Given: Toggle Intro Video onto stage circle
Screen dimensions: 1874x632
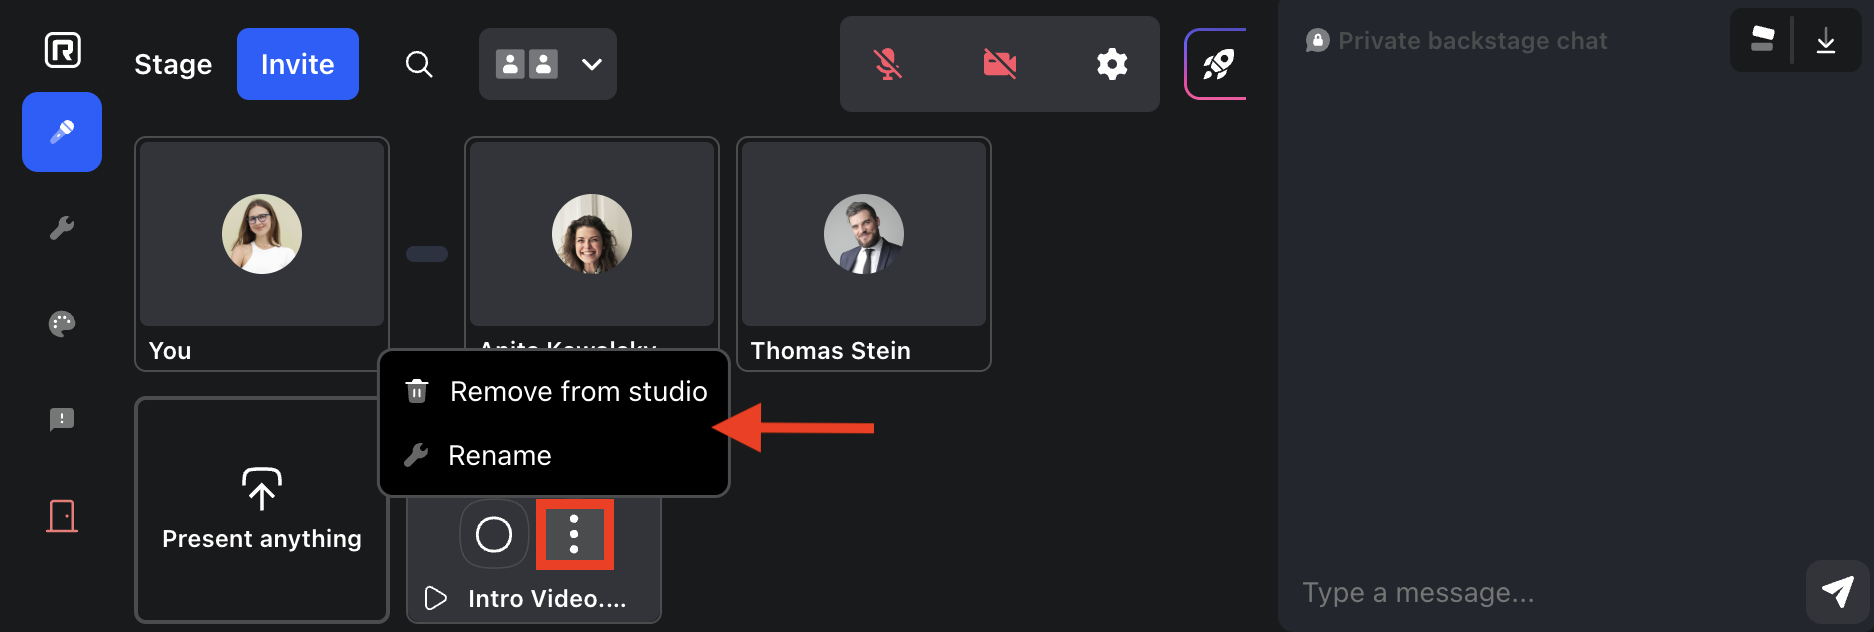Looking at the screenshot, I should point(494,534).
